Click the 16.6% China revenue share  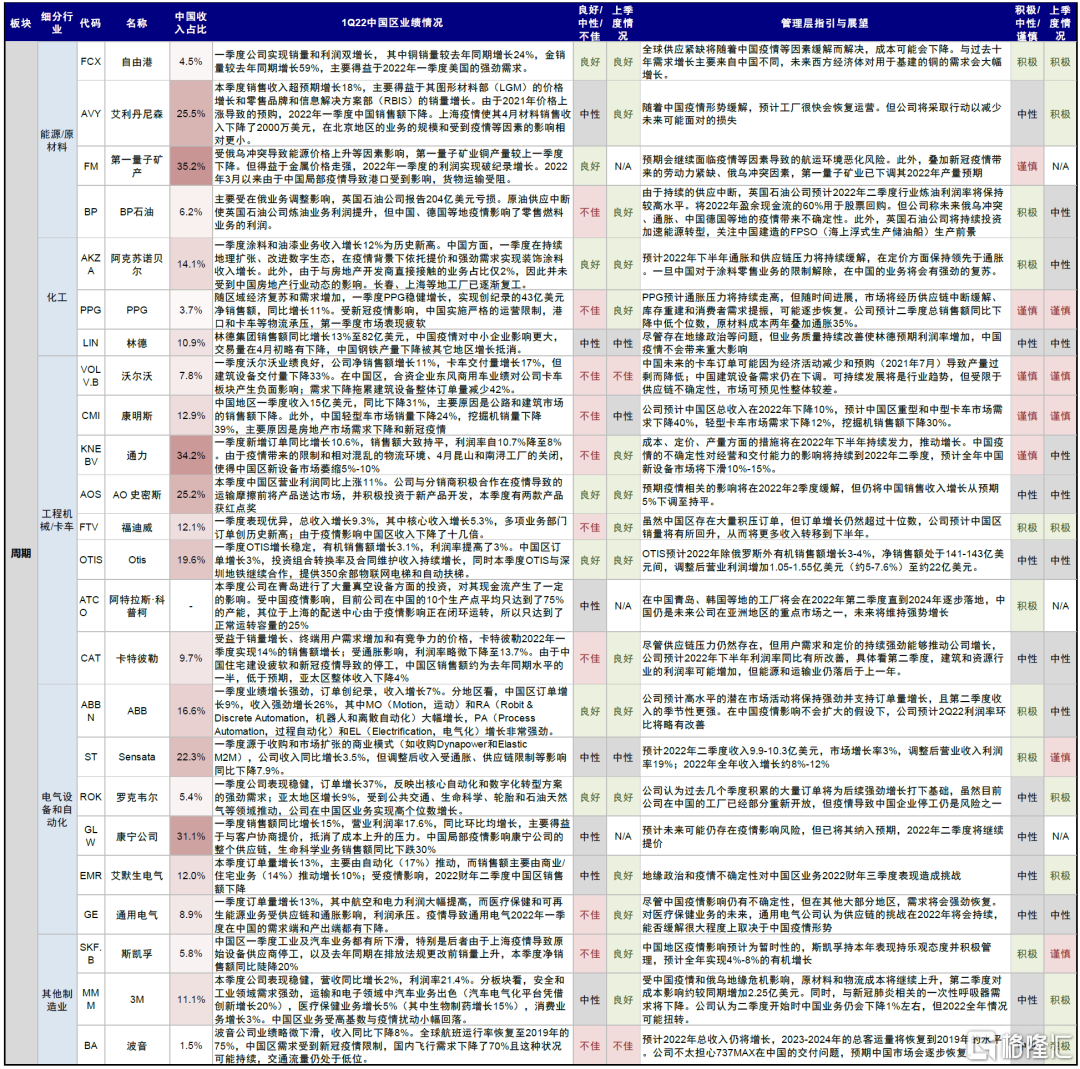click(191, 710)
